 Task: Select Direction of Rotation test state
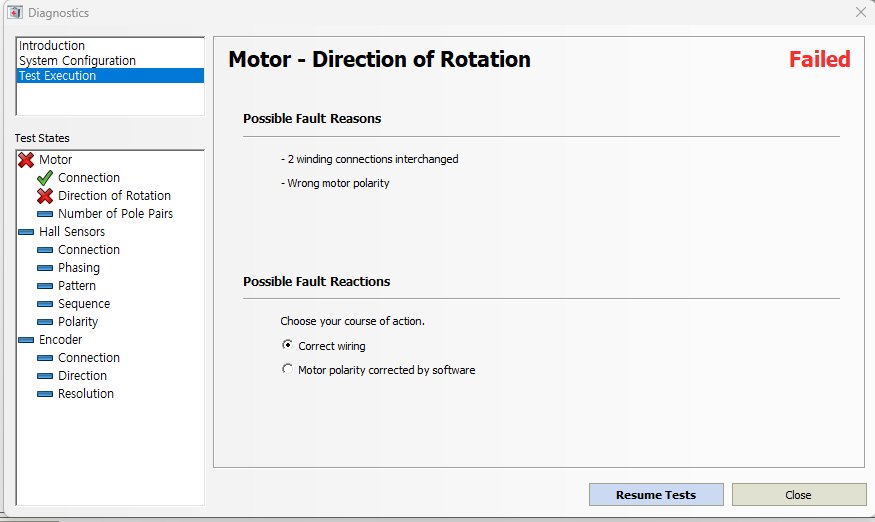(x=114, y=195)
